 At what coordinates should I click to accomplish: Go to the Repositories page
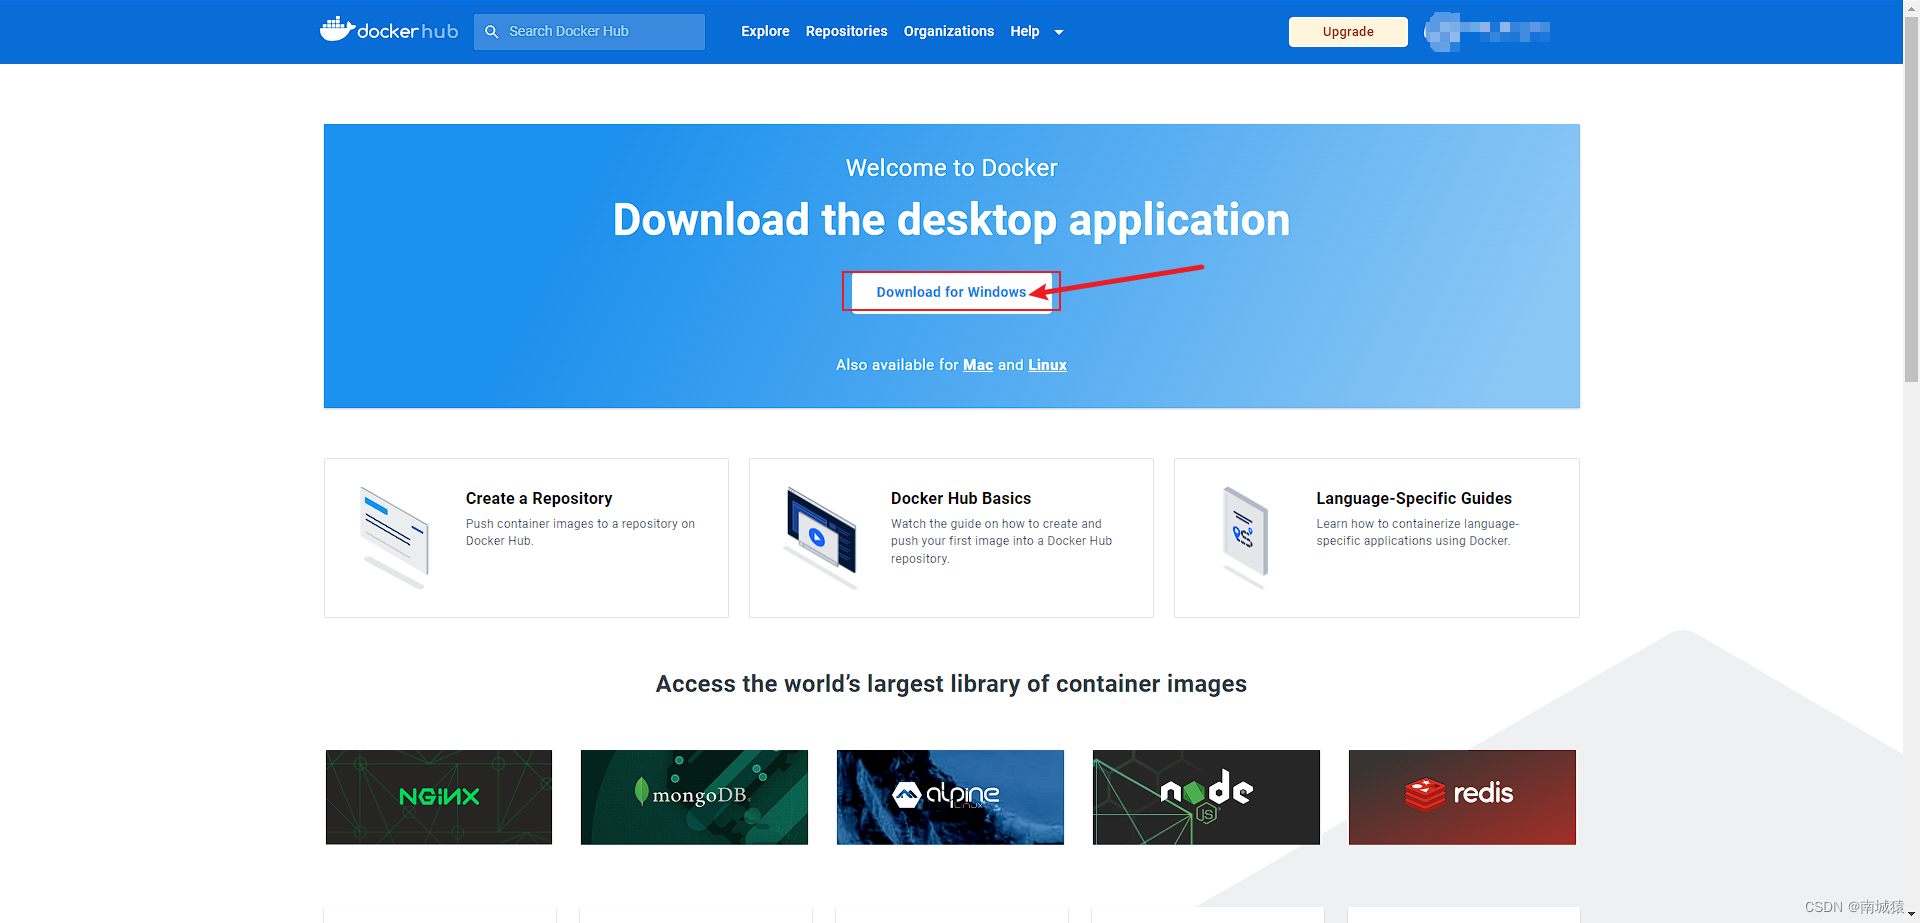coord(846,31)
